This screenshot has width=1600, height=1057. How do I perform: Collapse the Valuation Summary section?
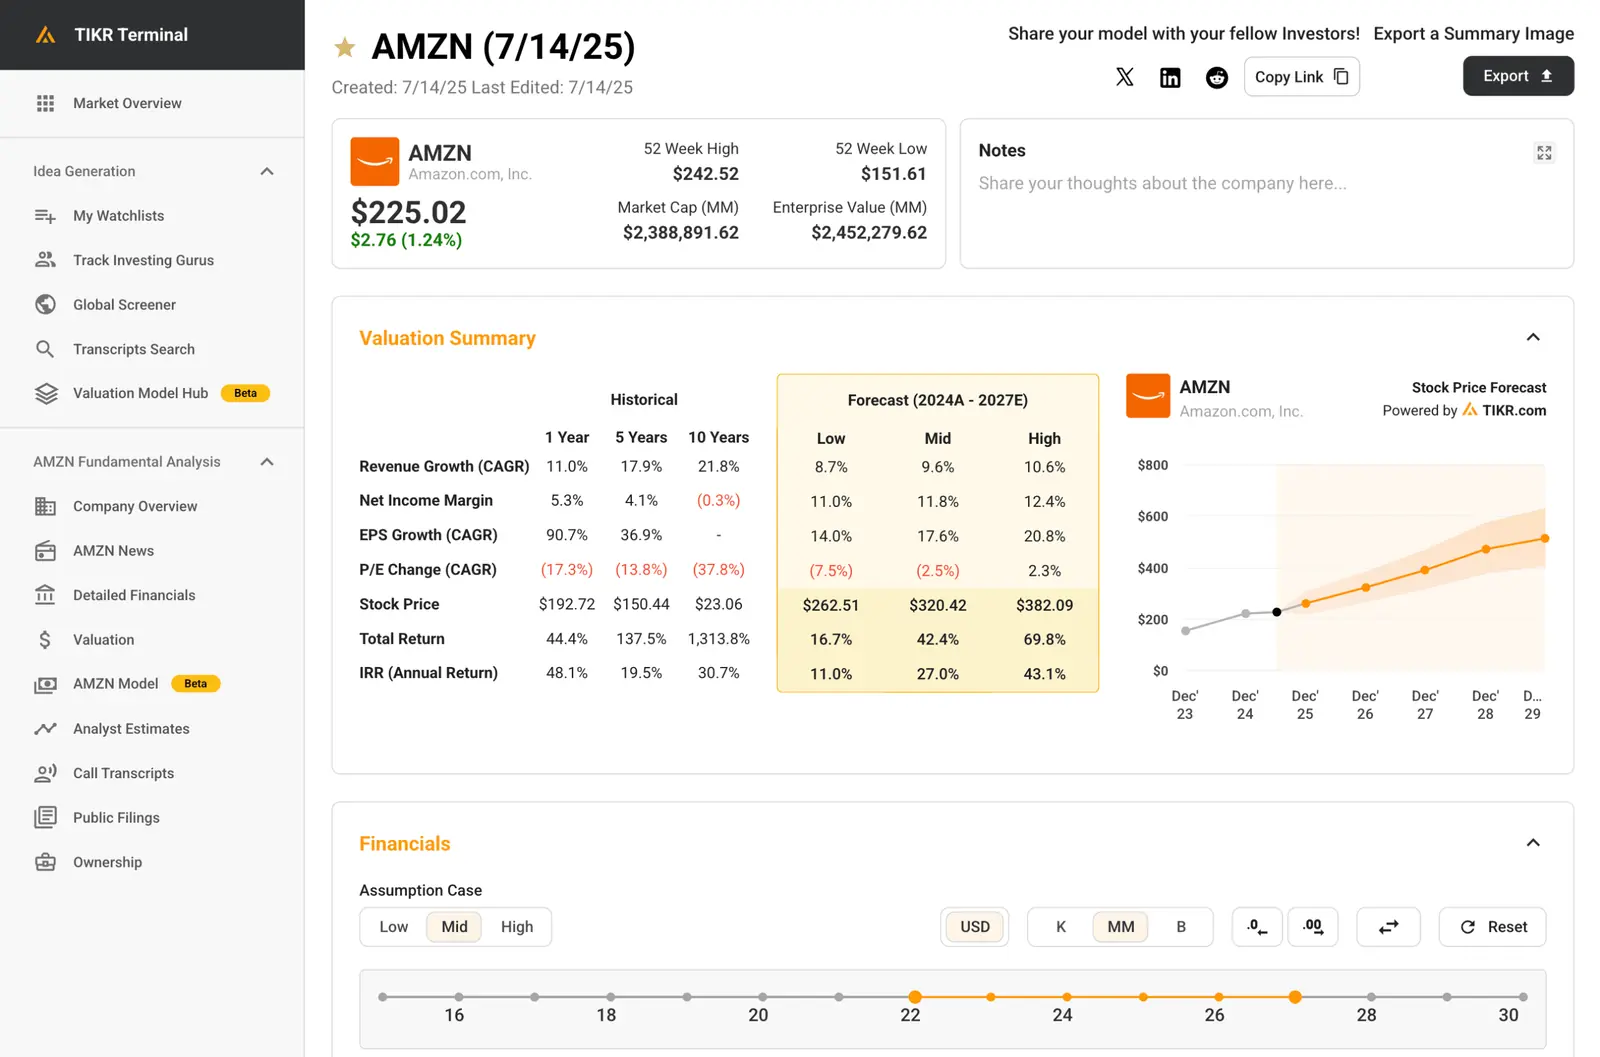1533,338
